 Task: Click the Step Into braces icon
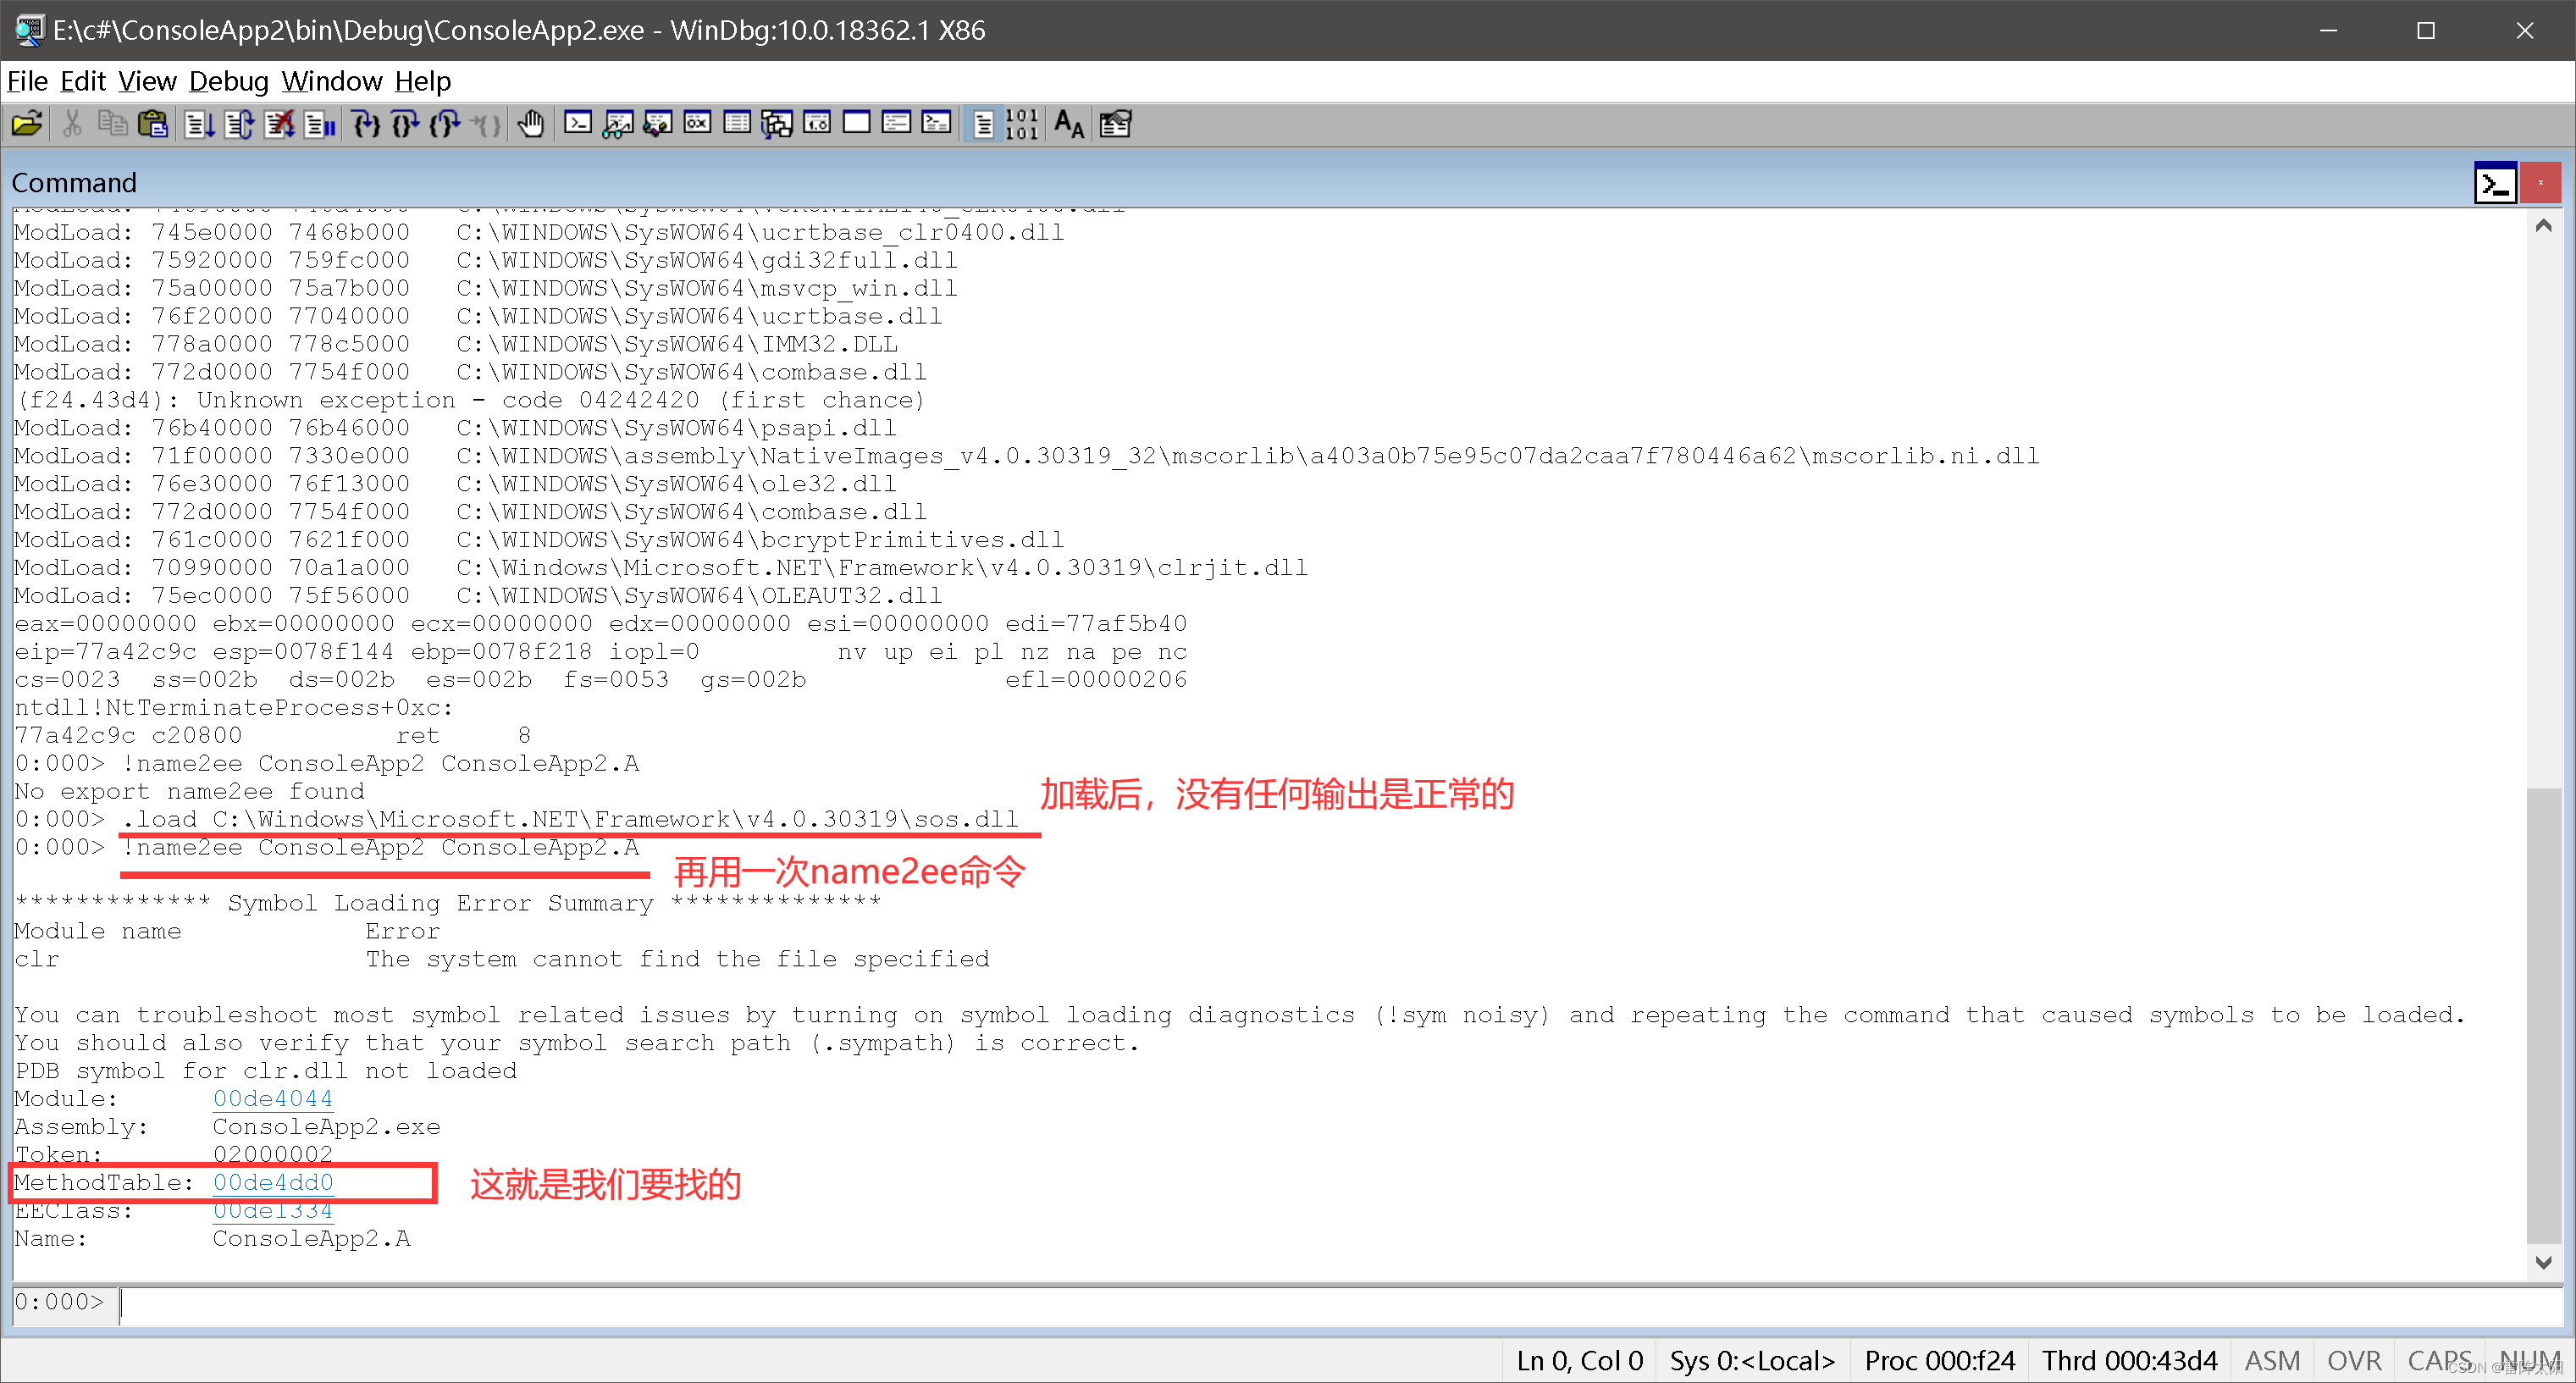[366, 124]
